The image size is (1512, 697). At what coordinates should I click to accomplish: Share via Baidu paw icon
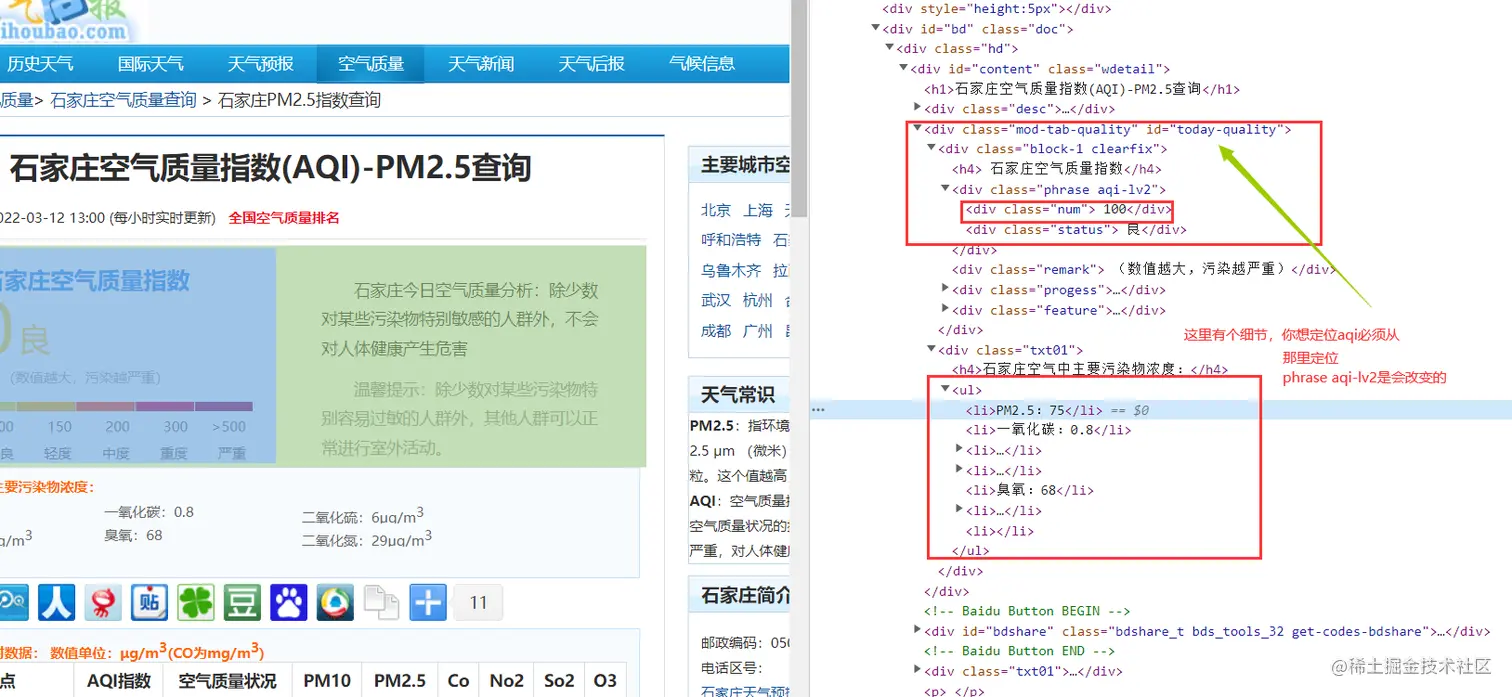288,602
